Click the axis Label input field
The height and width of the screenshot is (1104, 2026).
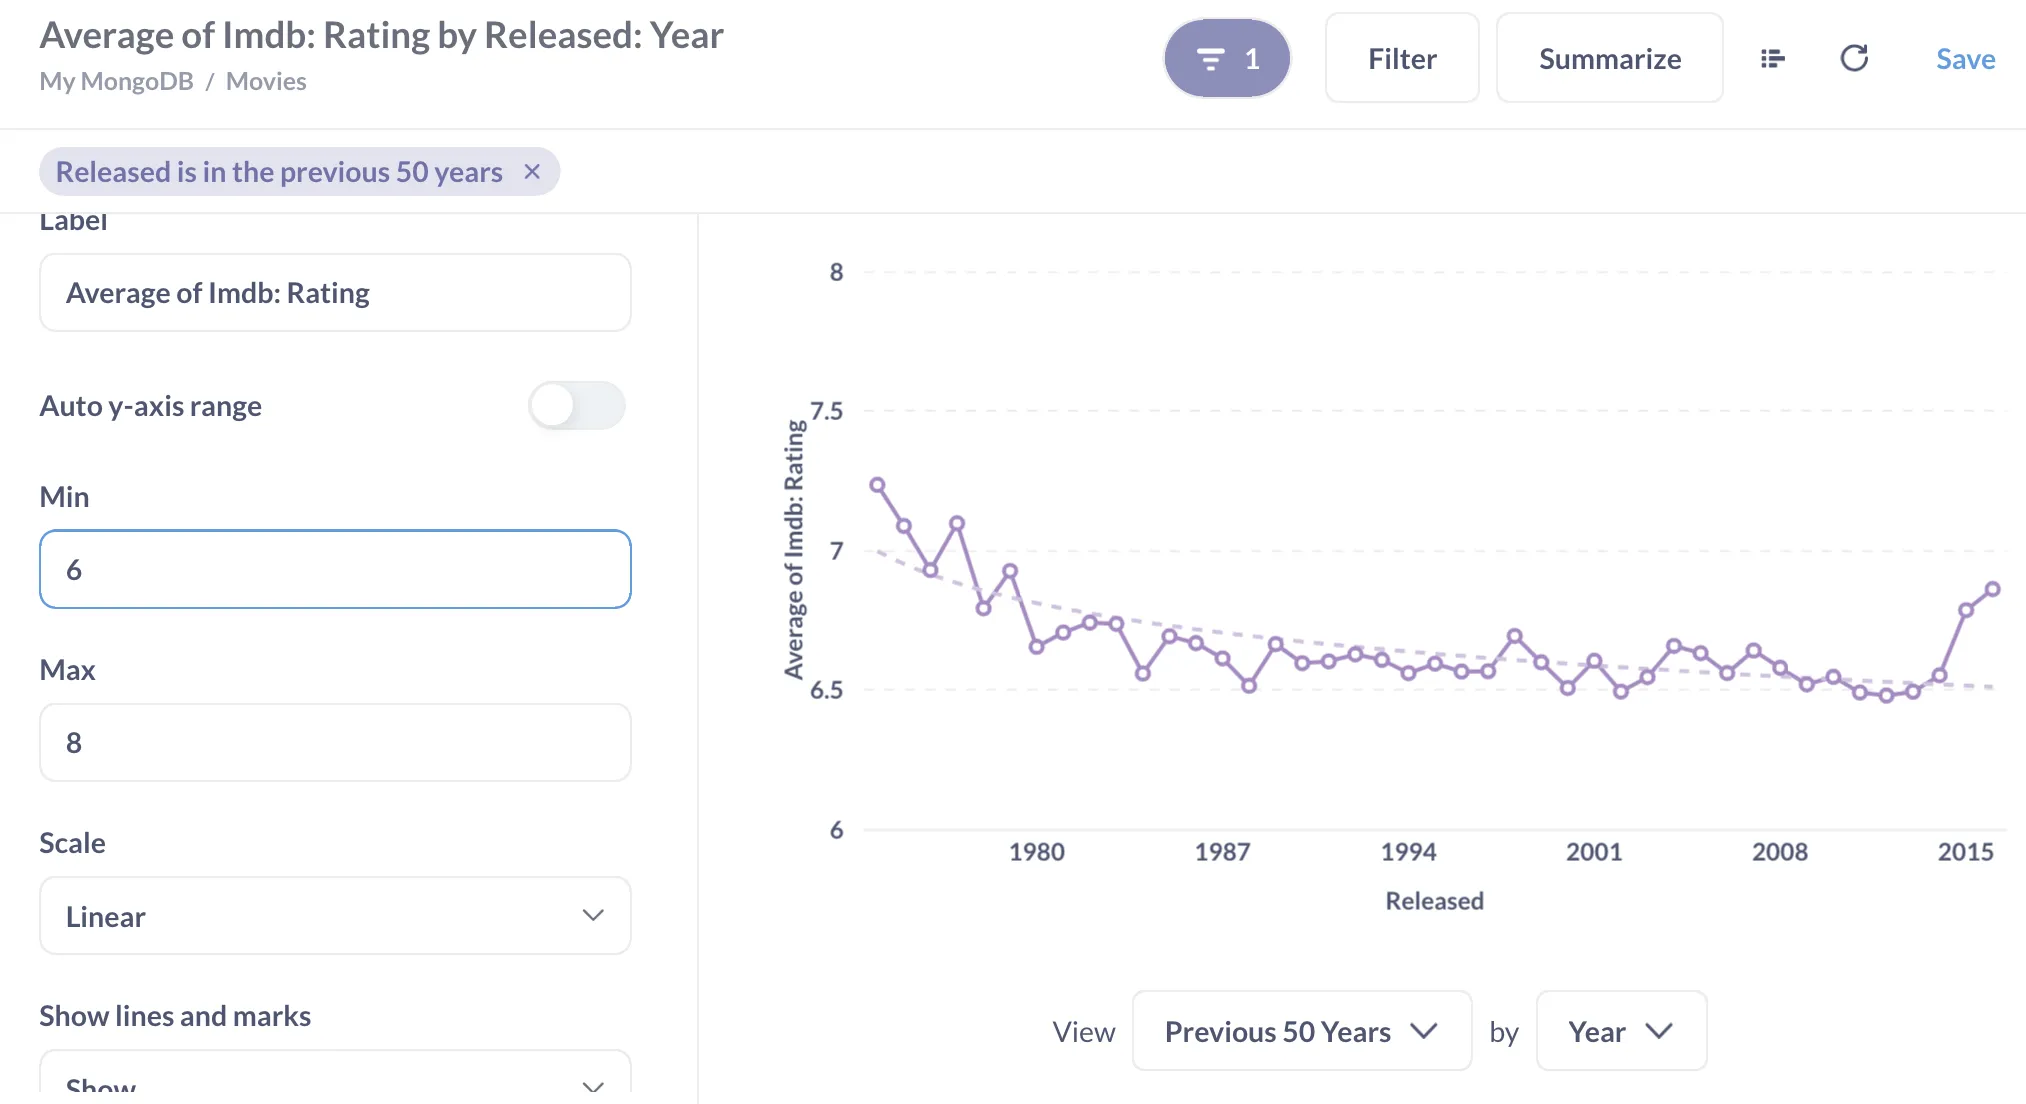point(335,293)
